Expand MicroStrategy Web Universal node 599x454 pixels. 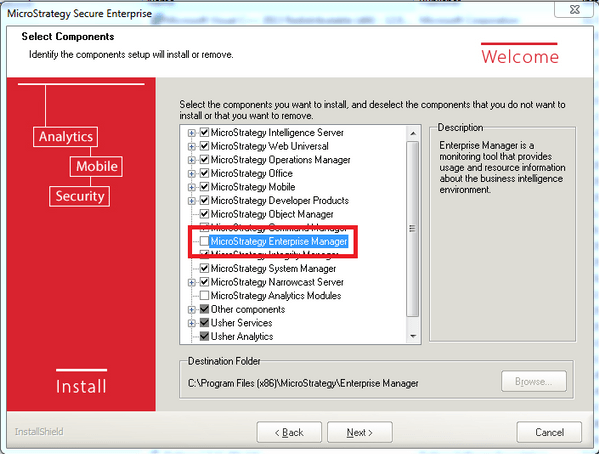click(192, 146)
